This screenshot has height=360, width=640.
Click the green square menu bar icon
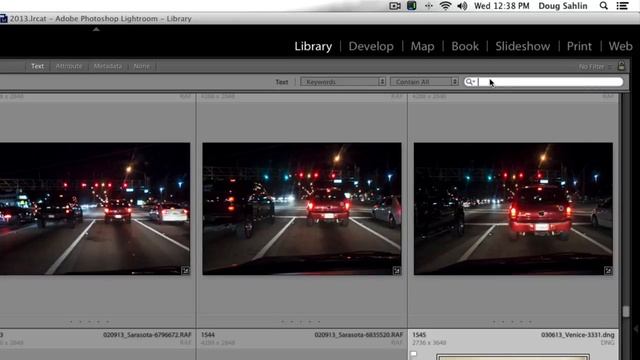coord(411,6)
